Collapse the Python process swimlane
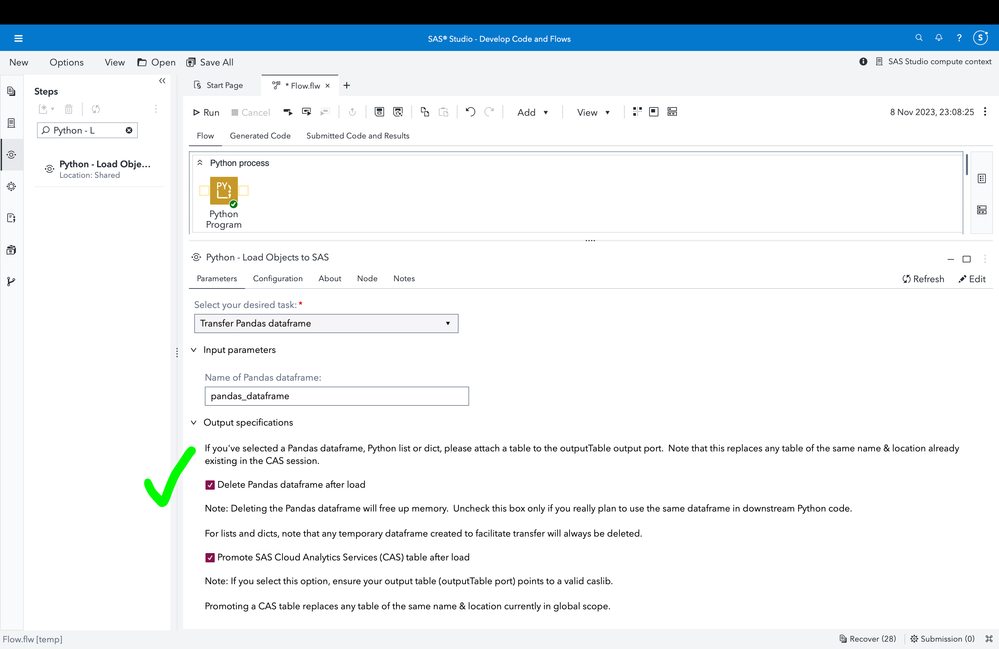The height and width of the screenshot is (649, 999). click(199, 163)
